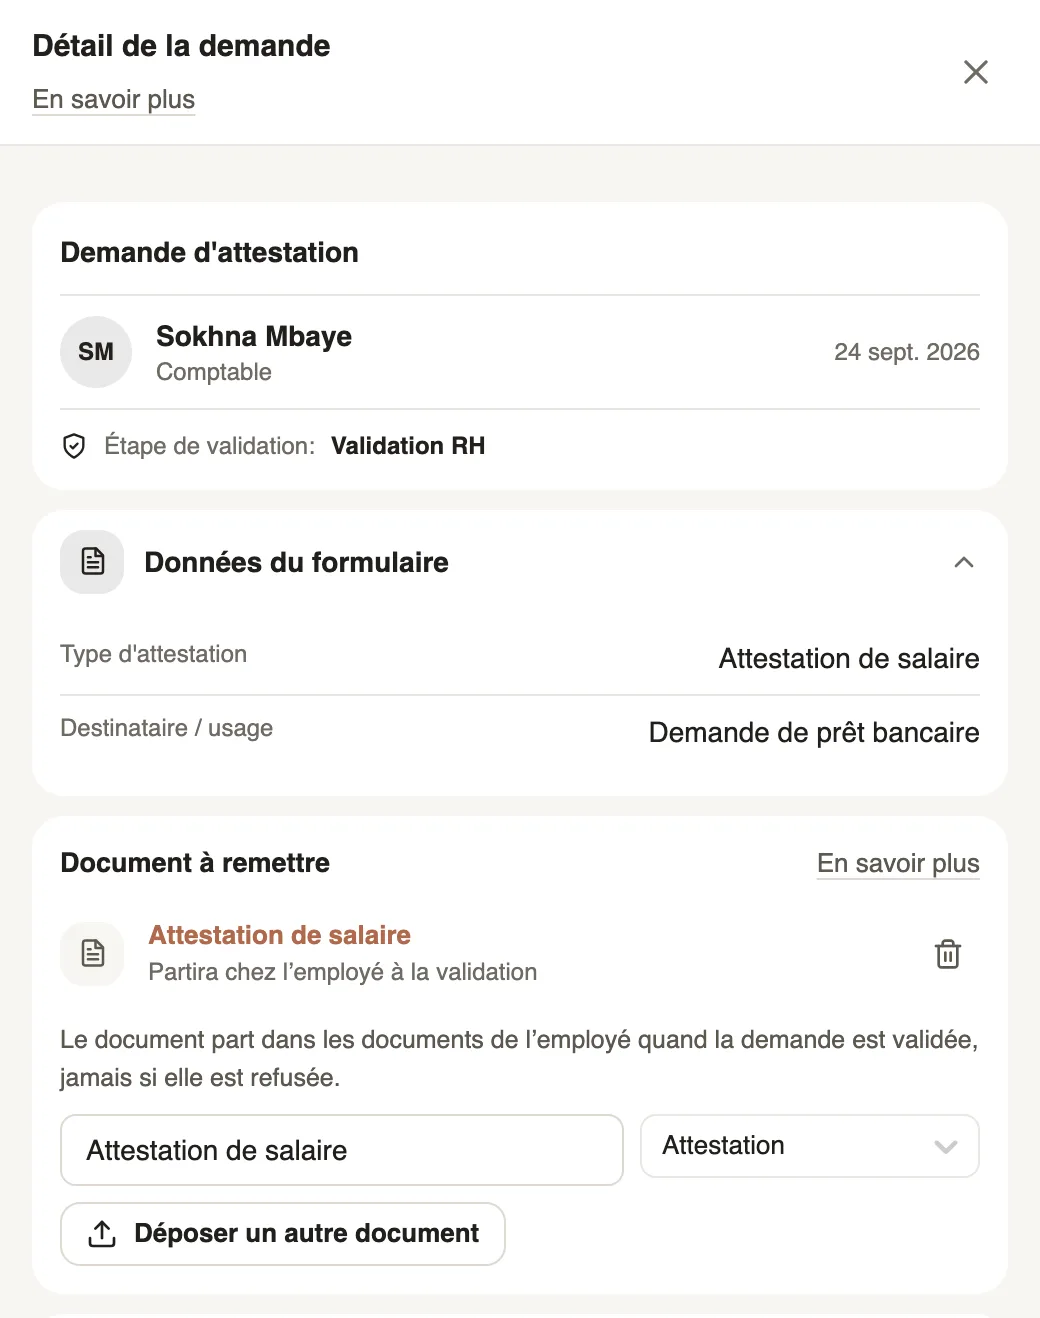The height and width of the screenshot is (1318, 1040).
Task: Click the SM avatar of Sokhna Mbaye
Action: [96, 352]
